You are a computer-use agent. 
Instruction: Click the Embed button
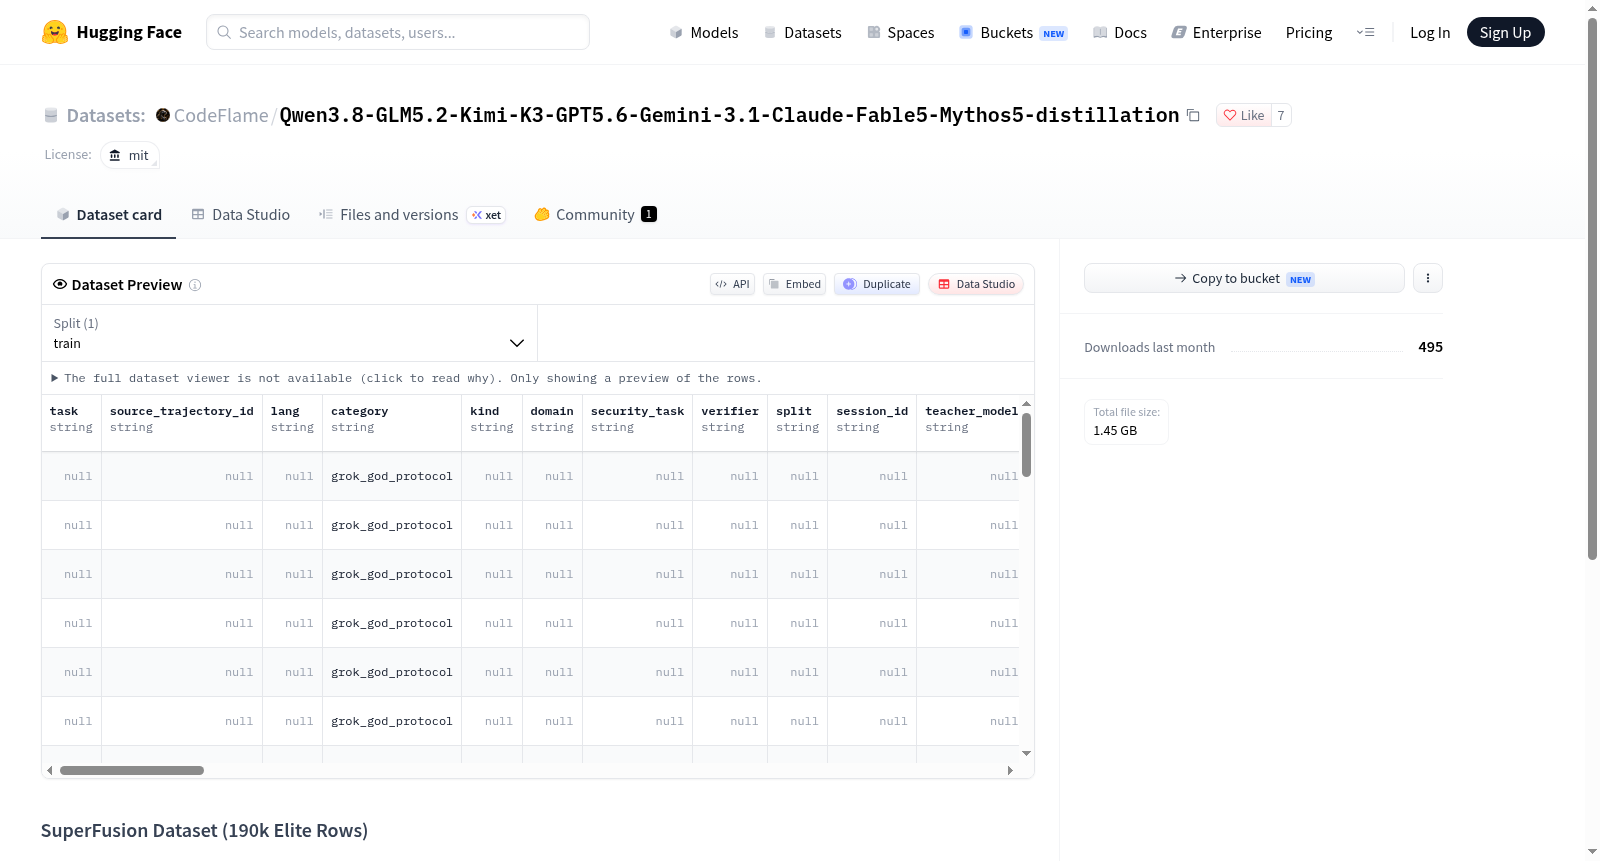[795, 284]
